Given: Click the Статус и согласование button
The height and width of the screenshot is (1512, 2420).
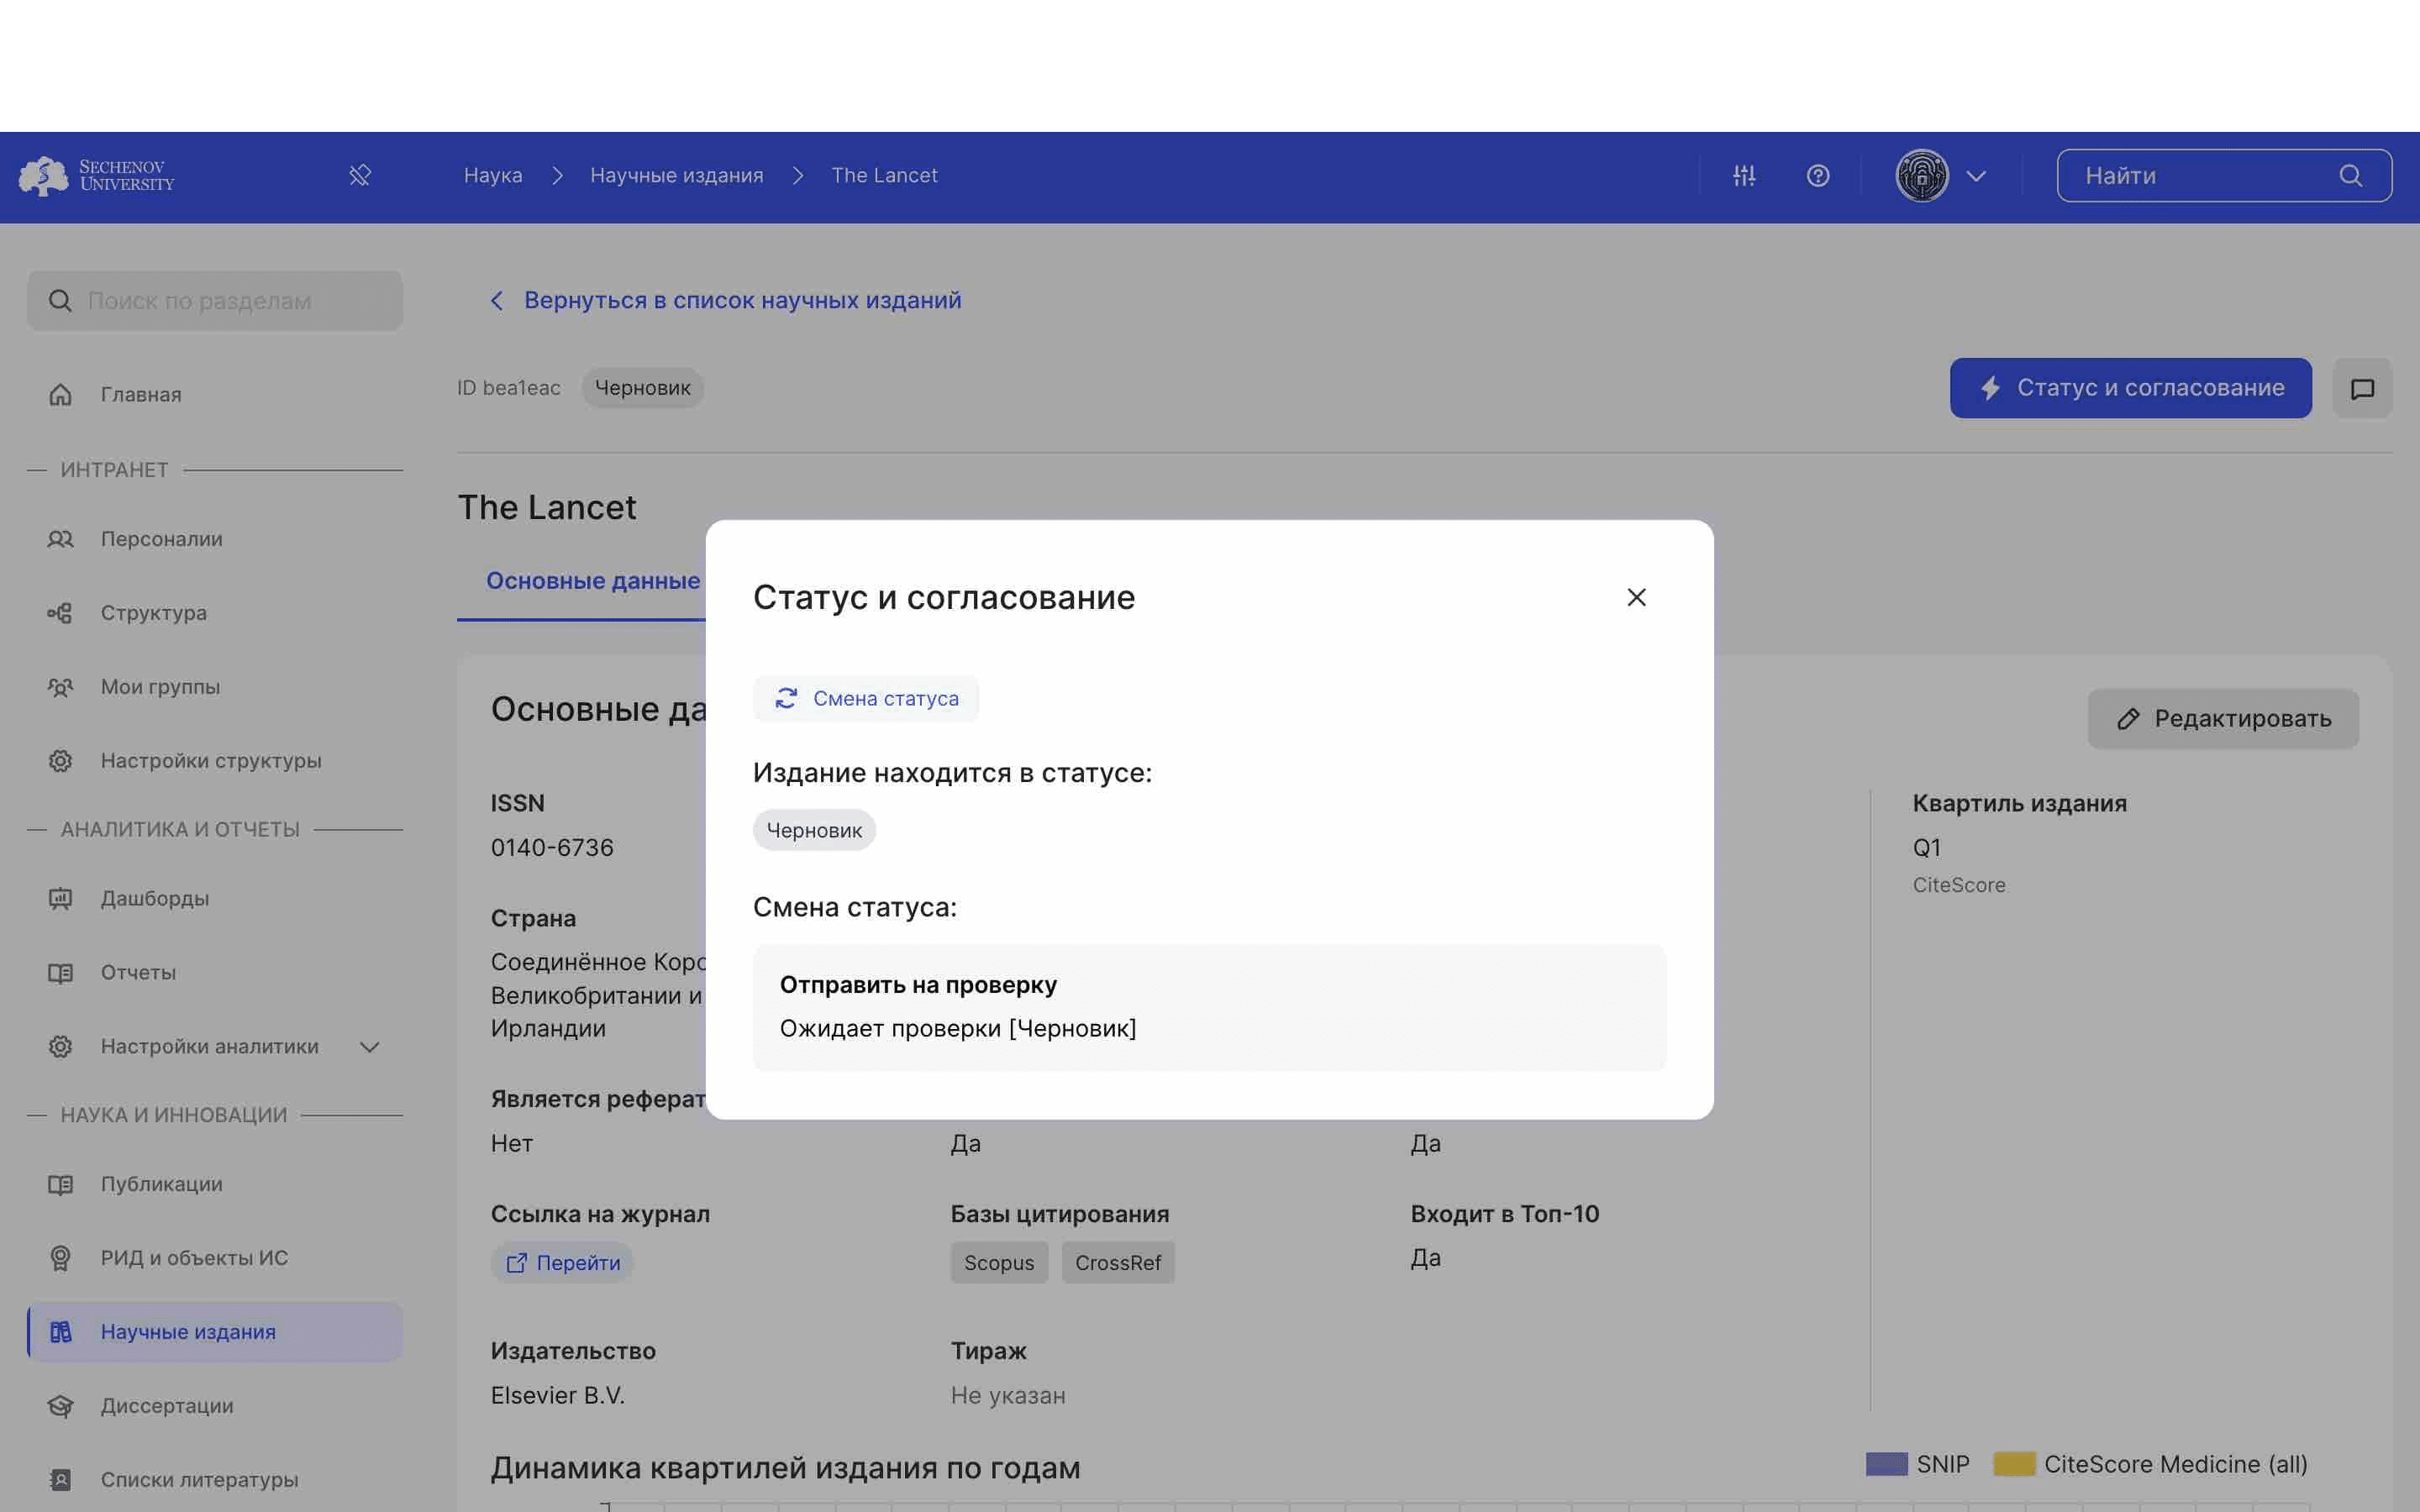Looking at the screenshot, I should (x=2130, y=388).
